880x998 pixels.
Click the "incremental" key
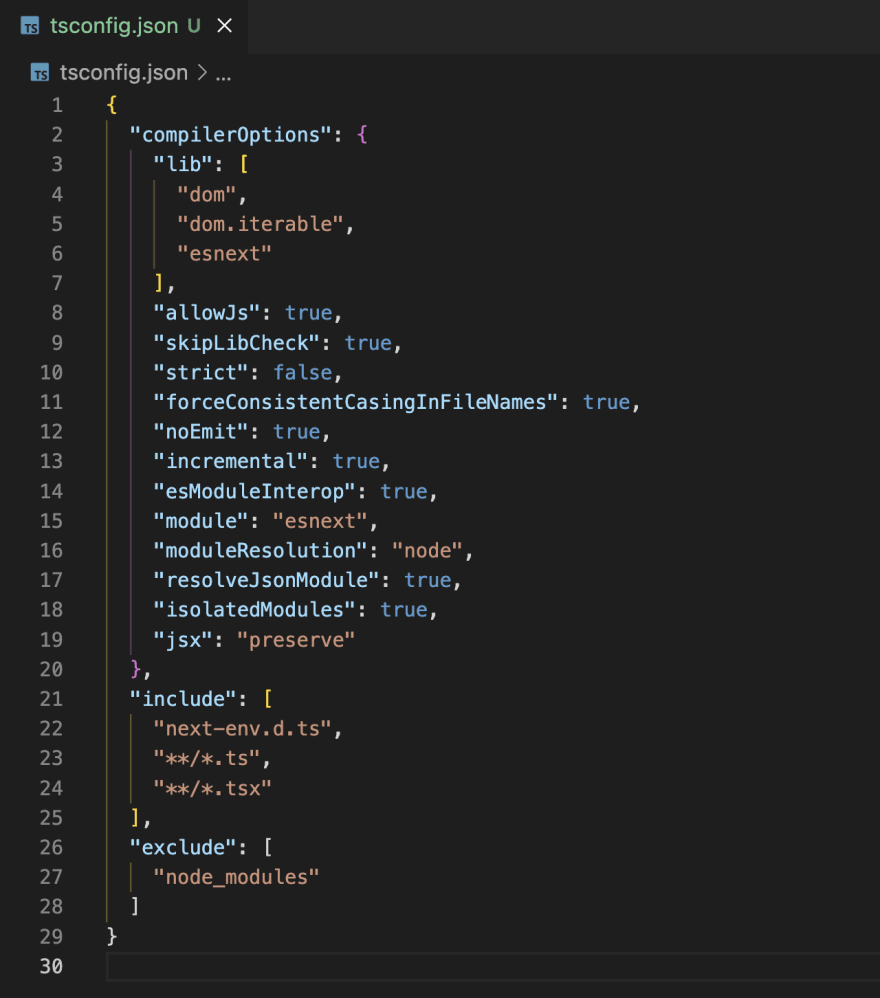(x=231, y=461)
